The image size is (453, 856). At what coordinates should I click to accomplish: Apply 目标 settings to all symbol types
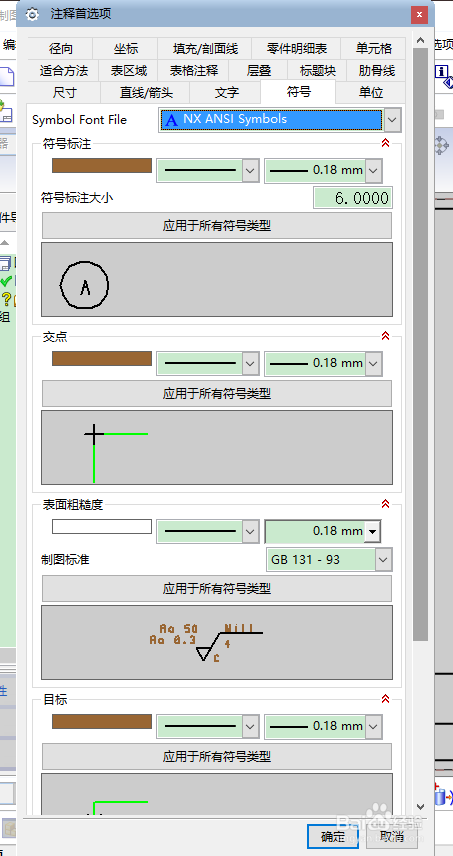tap(217, 757)
